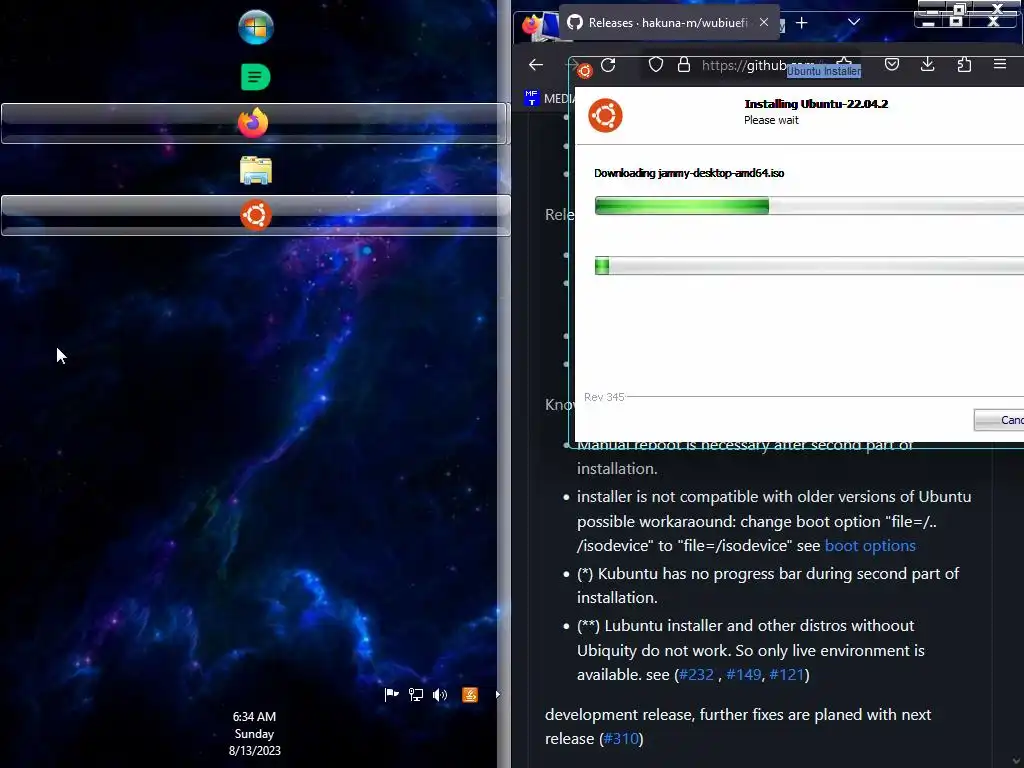Open the volume speaker tray icon
The width and height of the screenshot is (1024, 768).
click(440, 694)
